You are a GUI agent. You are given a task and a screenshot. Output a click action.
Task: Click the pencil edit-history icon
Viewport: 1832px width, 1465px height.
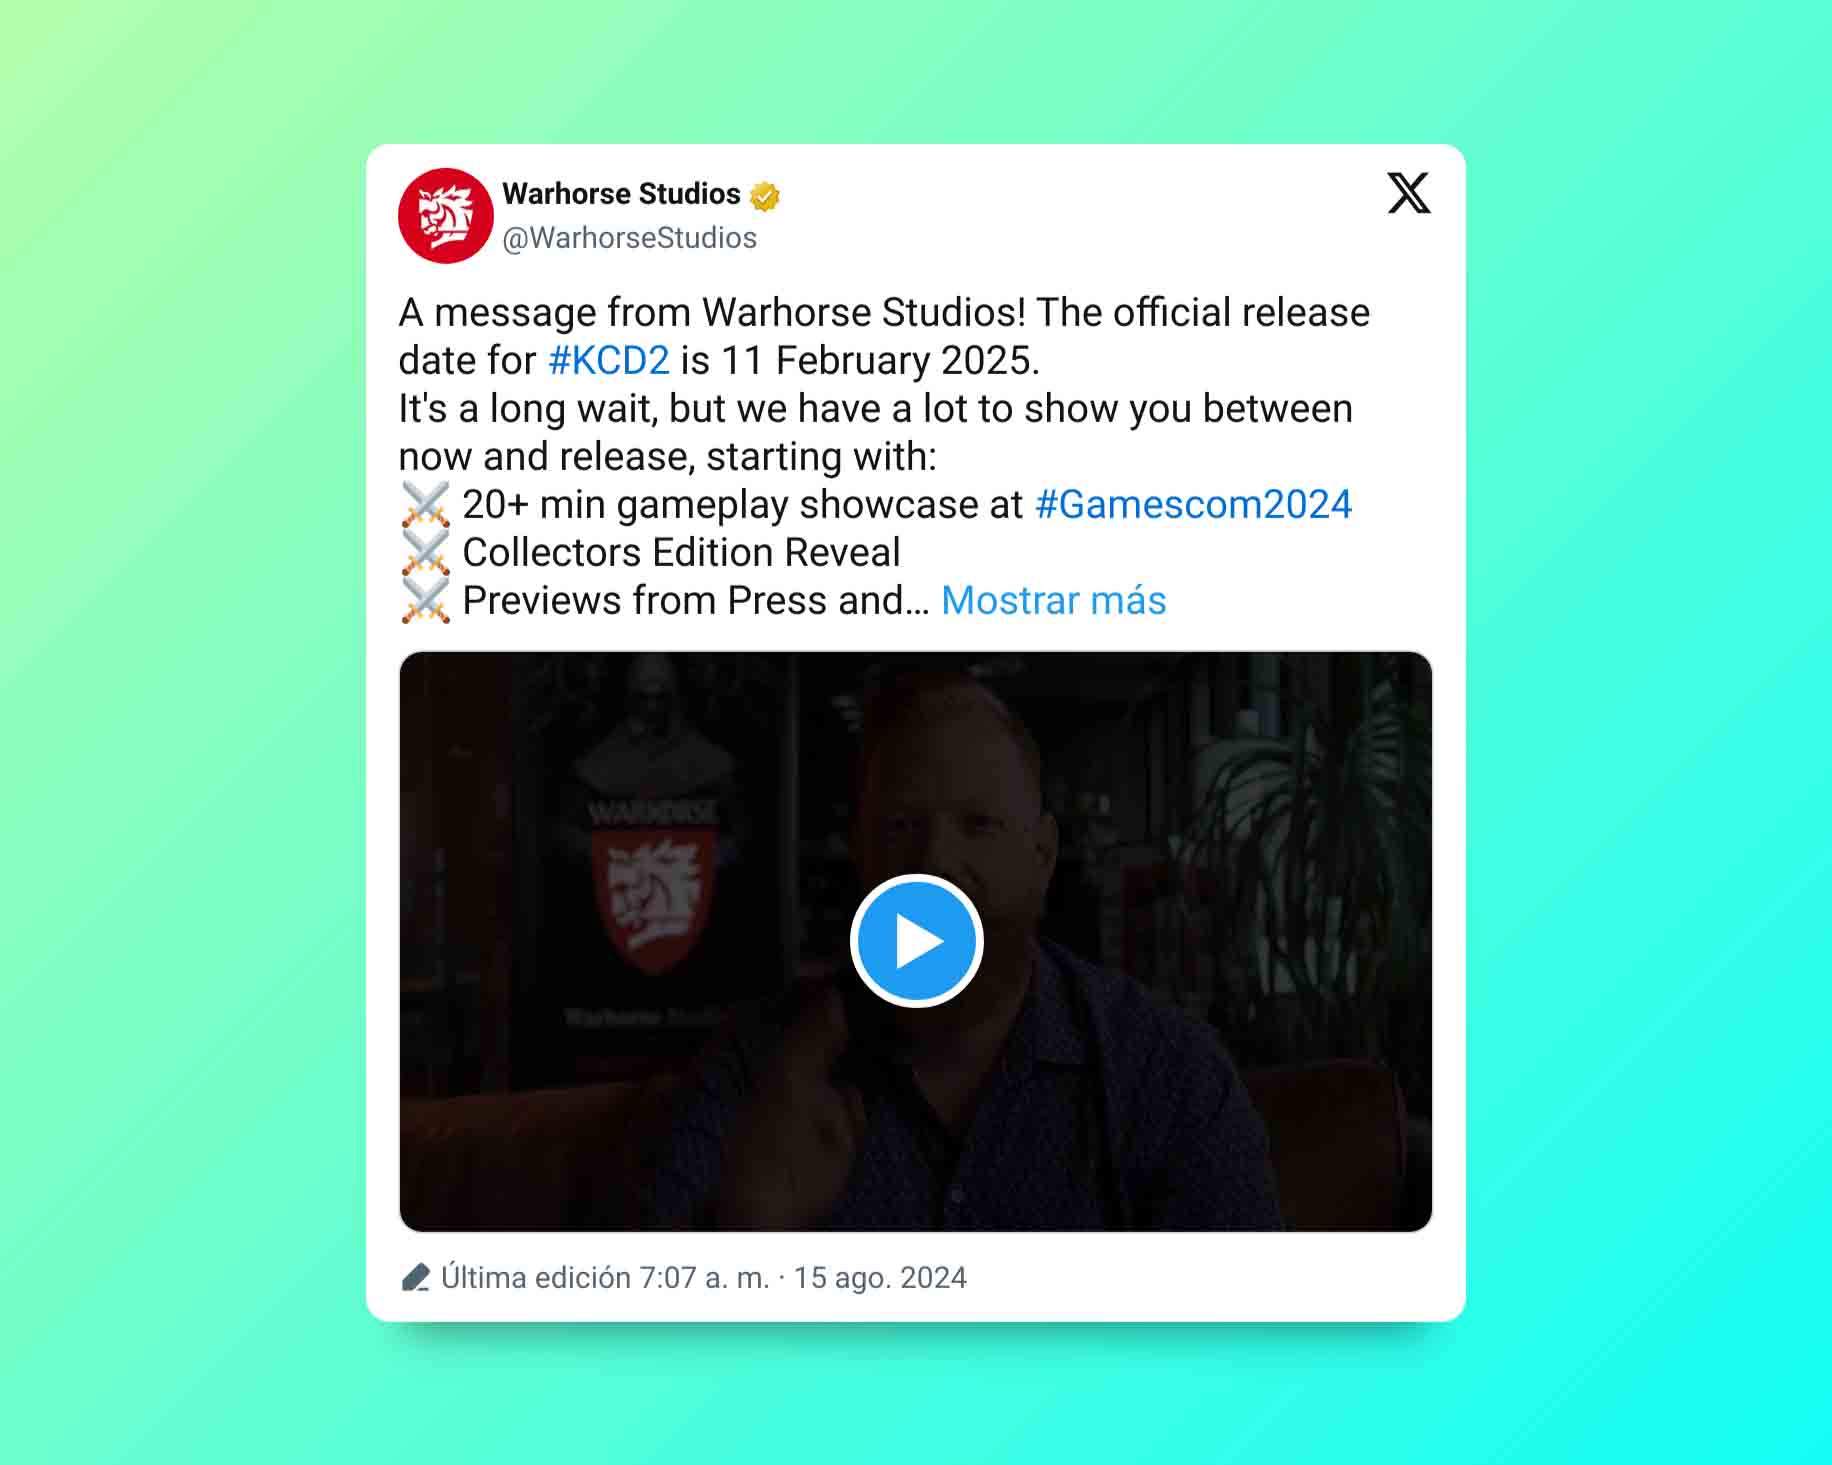[x=415, y=1278]
